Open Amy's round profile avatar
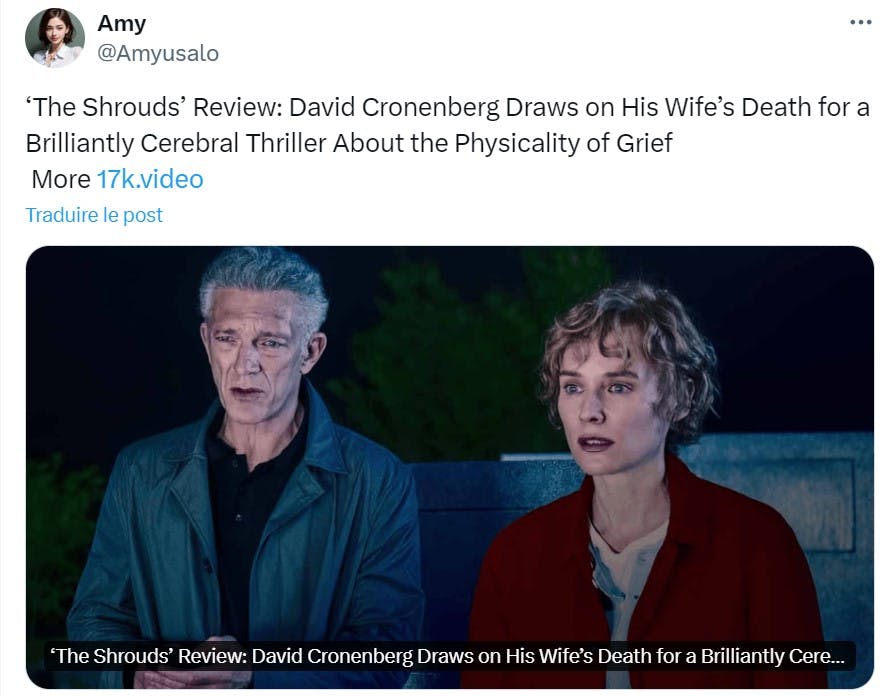Viewport: 892px width, 696px height. (55, 38)
